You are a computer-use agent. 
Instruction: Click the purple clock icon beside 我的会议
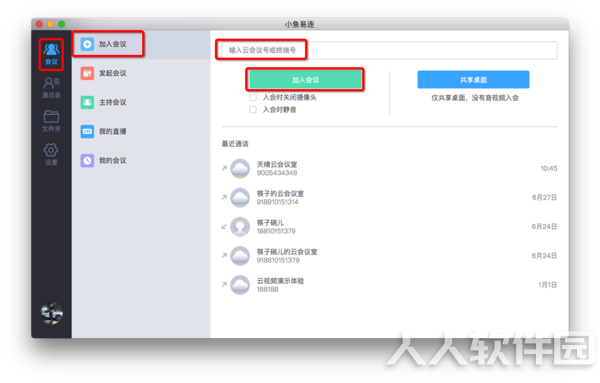pos(87,160)
